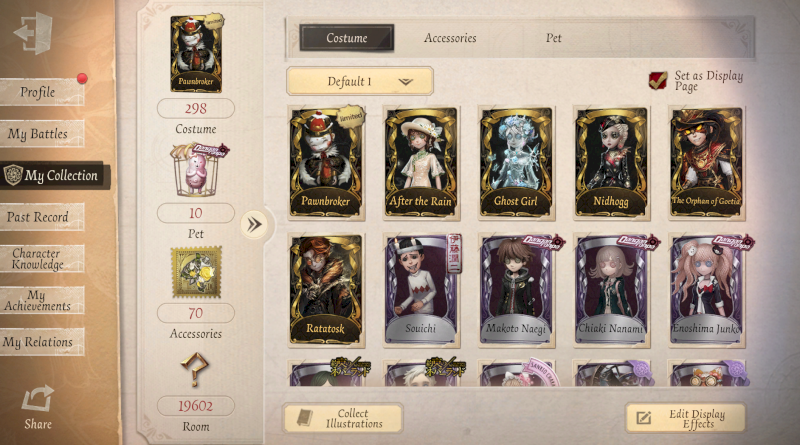Click the exit door icon
Image resolution: width=800 pixels, height=445 pixels.
[34, 33]
